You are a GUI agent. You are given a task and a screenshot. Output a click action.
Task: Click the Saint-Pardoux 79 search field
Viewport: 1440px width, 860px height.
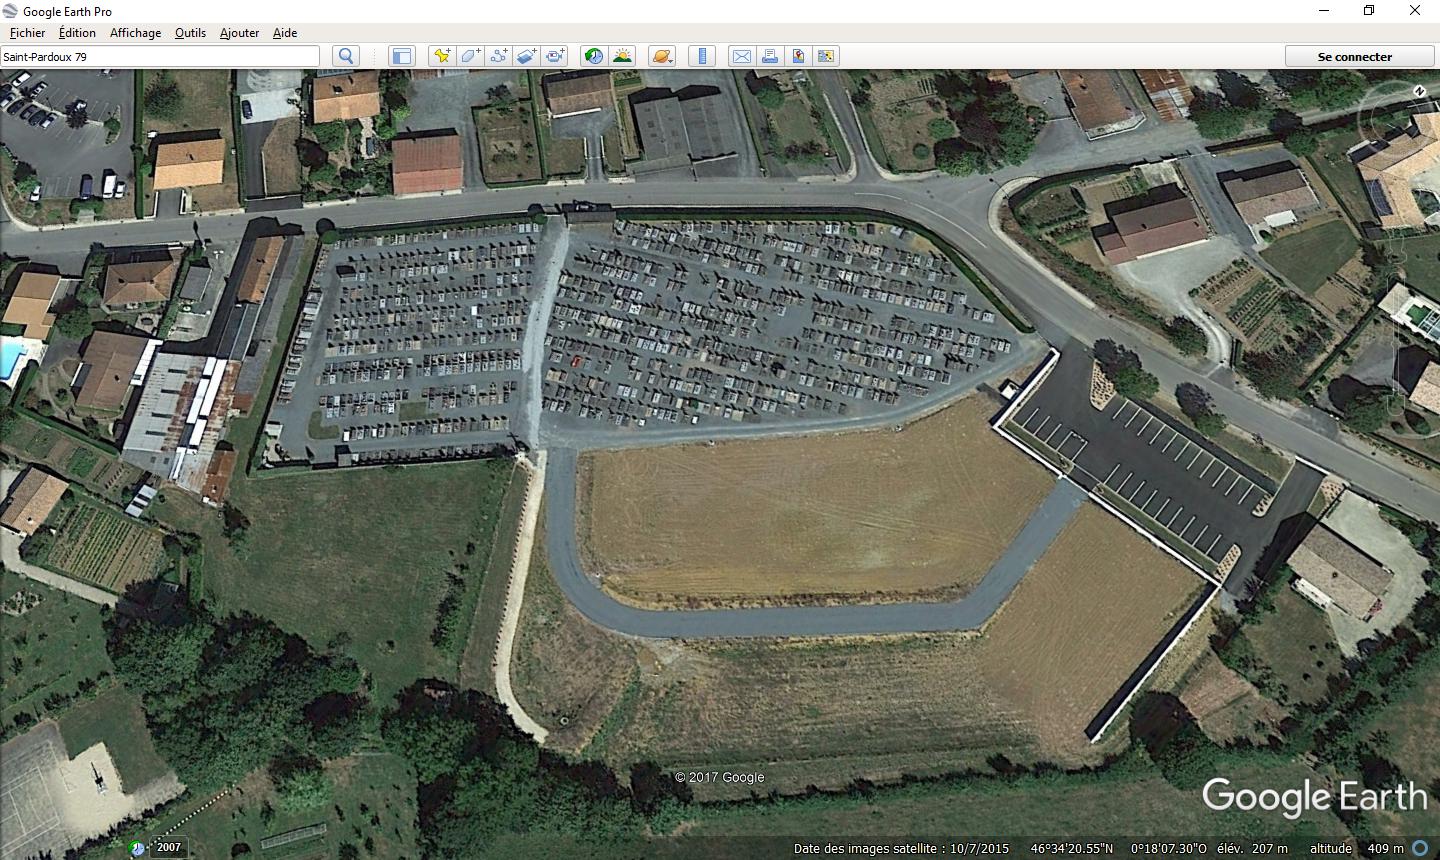pyautogui.click(x=160, y=56)
